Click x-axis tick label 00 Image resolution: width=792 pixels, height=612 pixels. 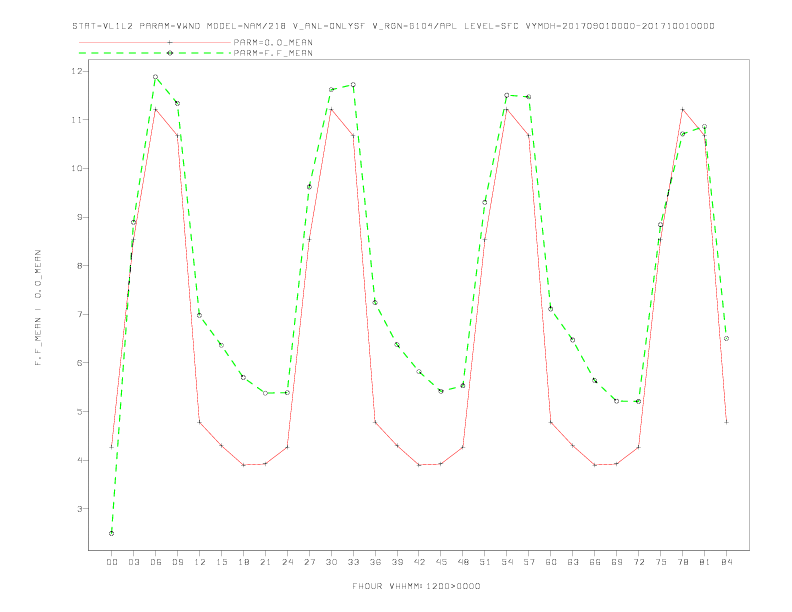(x=112, y=562)
